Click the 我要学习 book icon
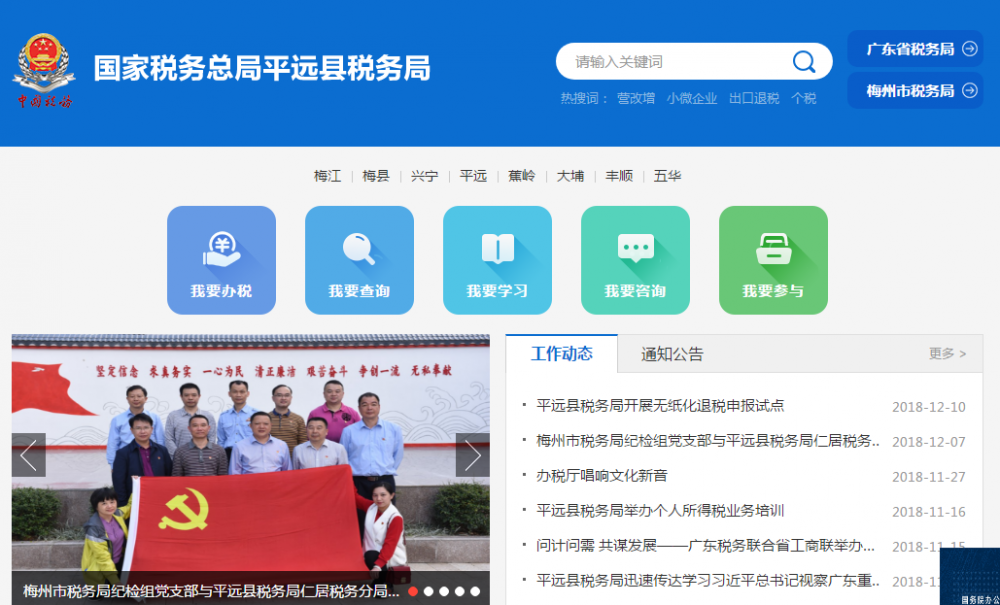 tap(497, 250)
